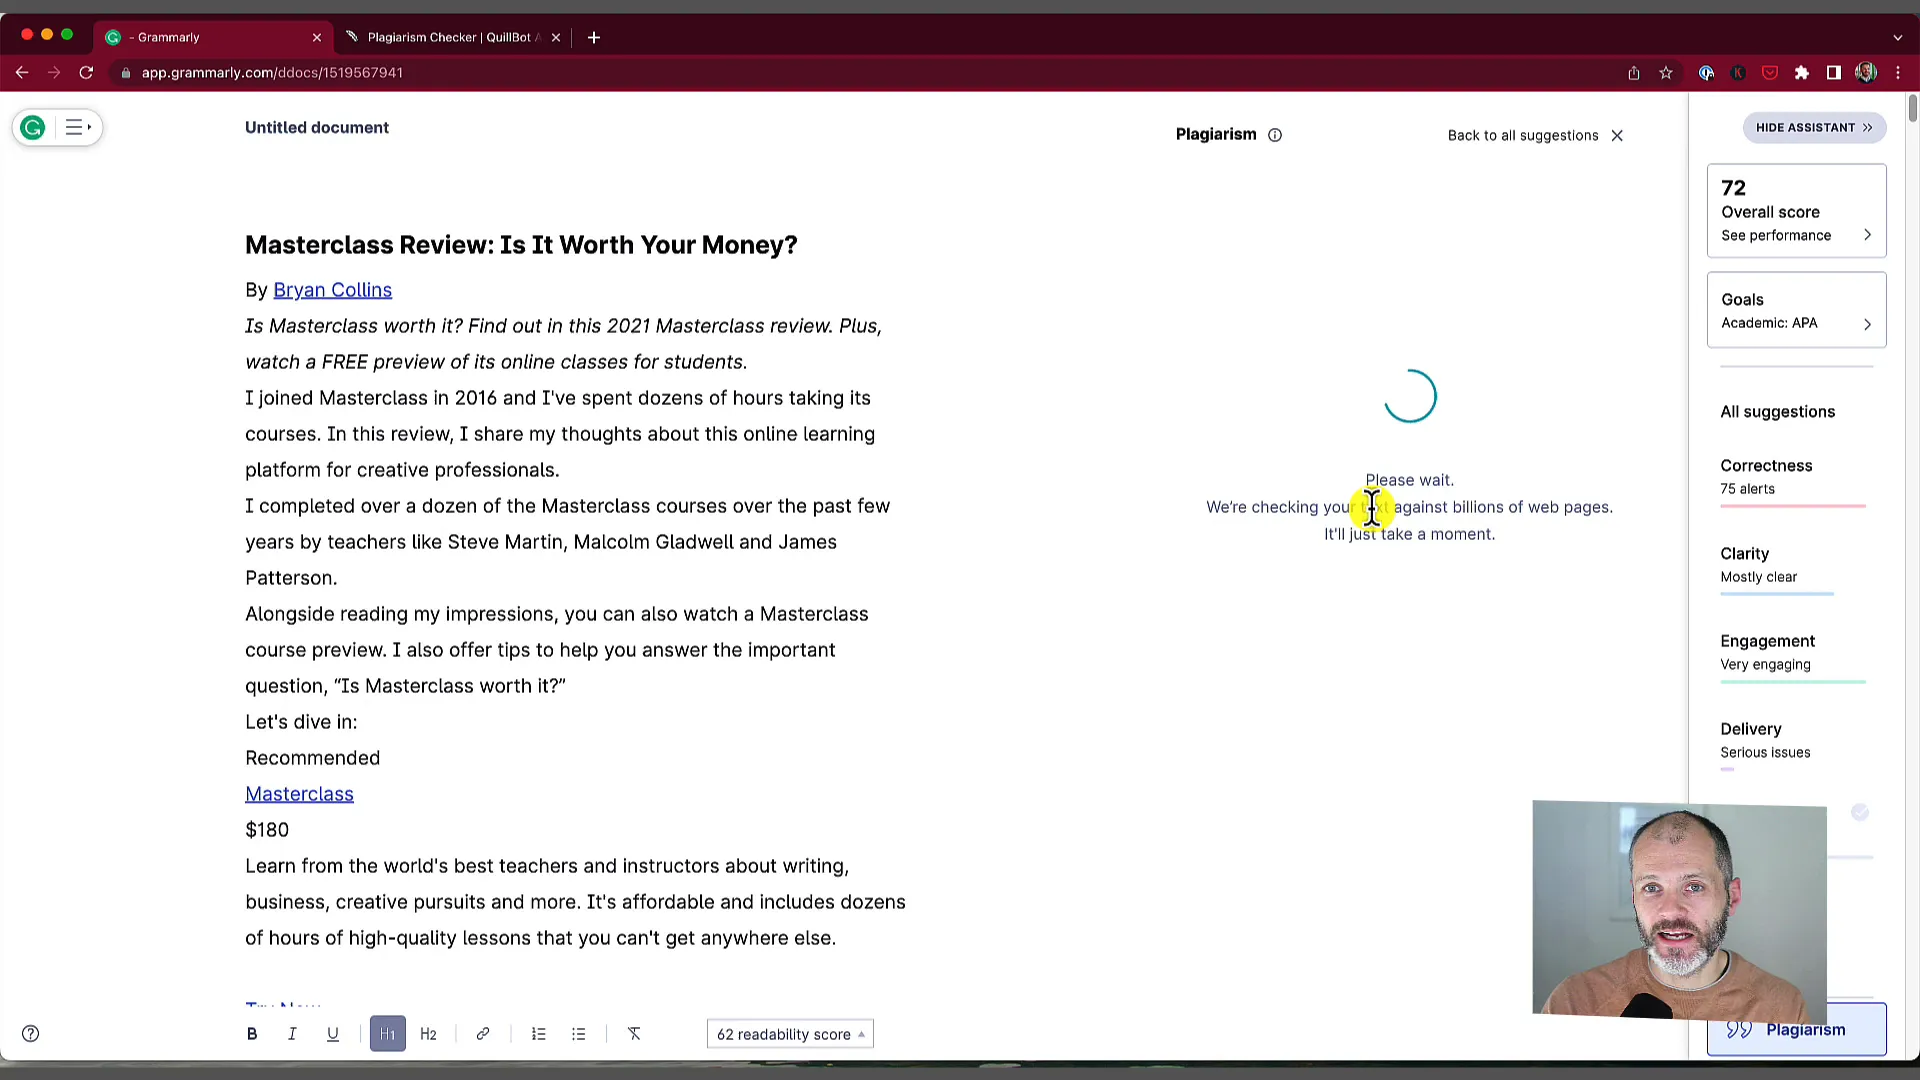The image size is (1920, 1080).
Task: Bookmark page with the star icon
Action: click(1666, 73)
